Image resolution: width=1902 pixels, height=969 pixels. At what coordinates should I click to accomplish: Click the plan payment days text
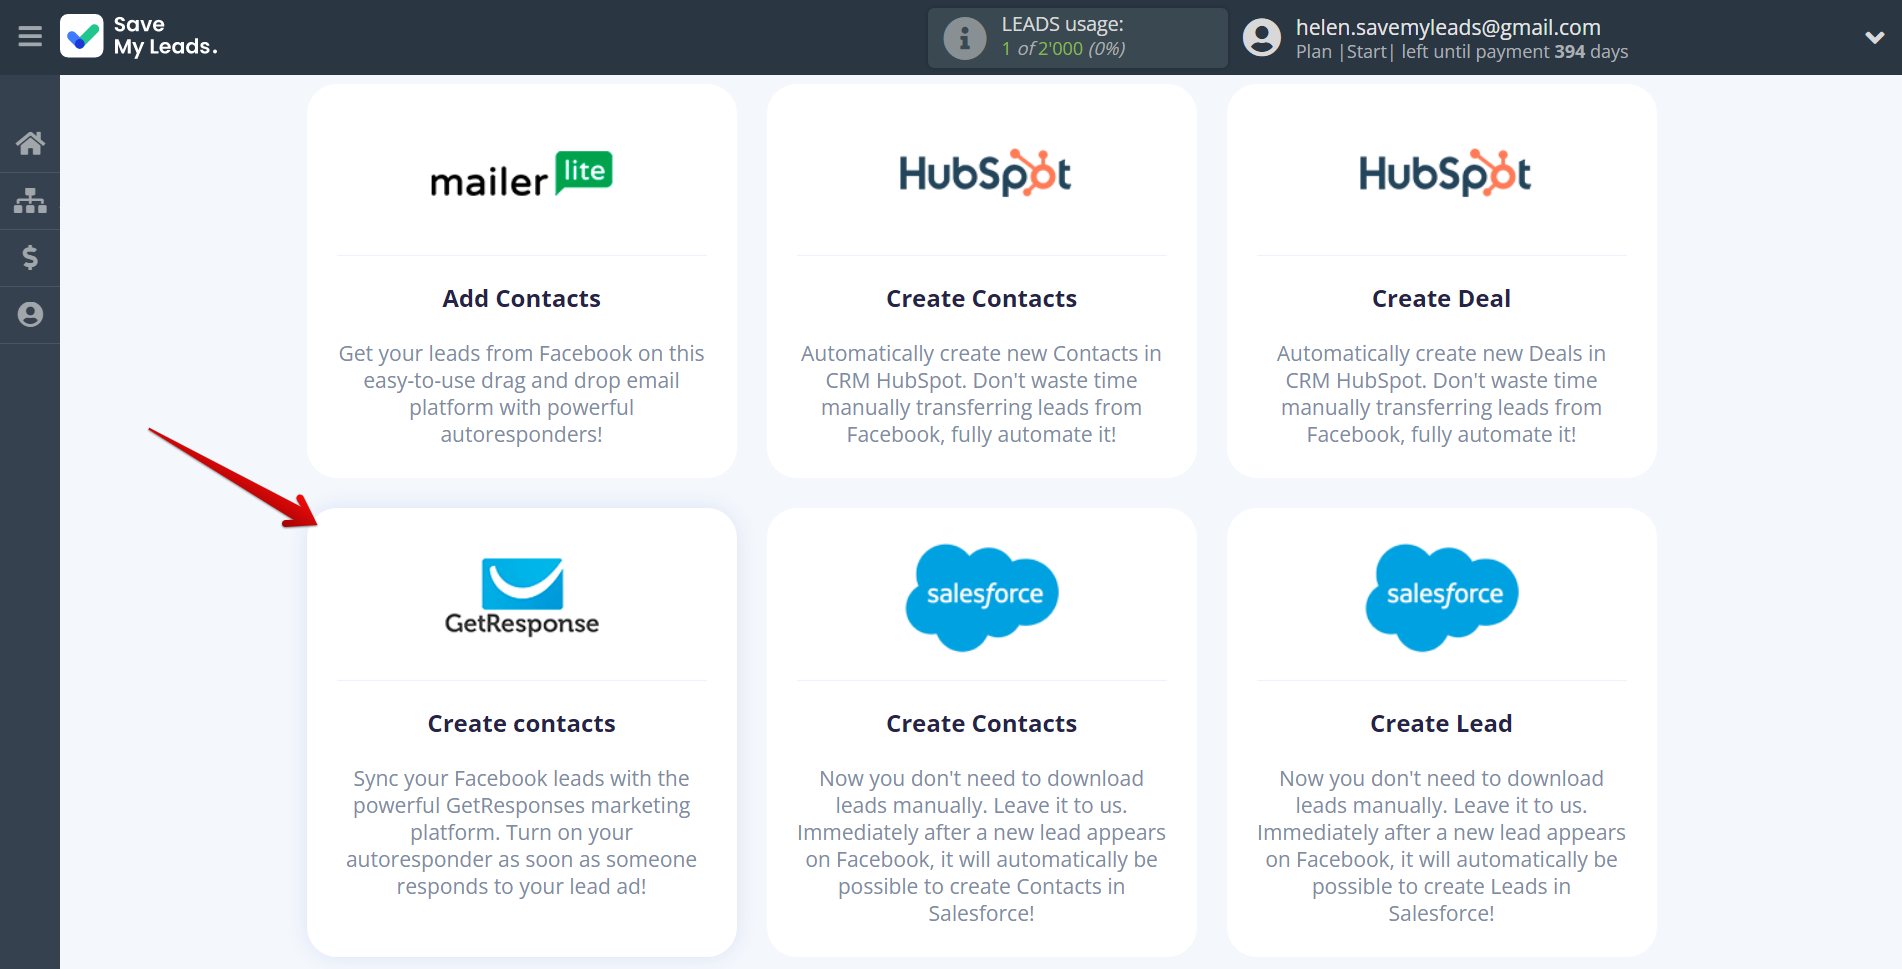[1462, 52]
